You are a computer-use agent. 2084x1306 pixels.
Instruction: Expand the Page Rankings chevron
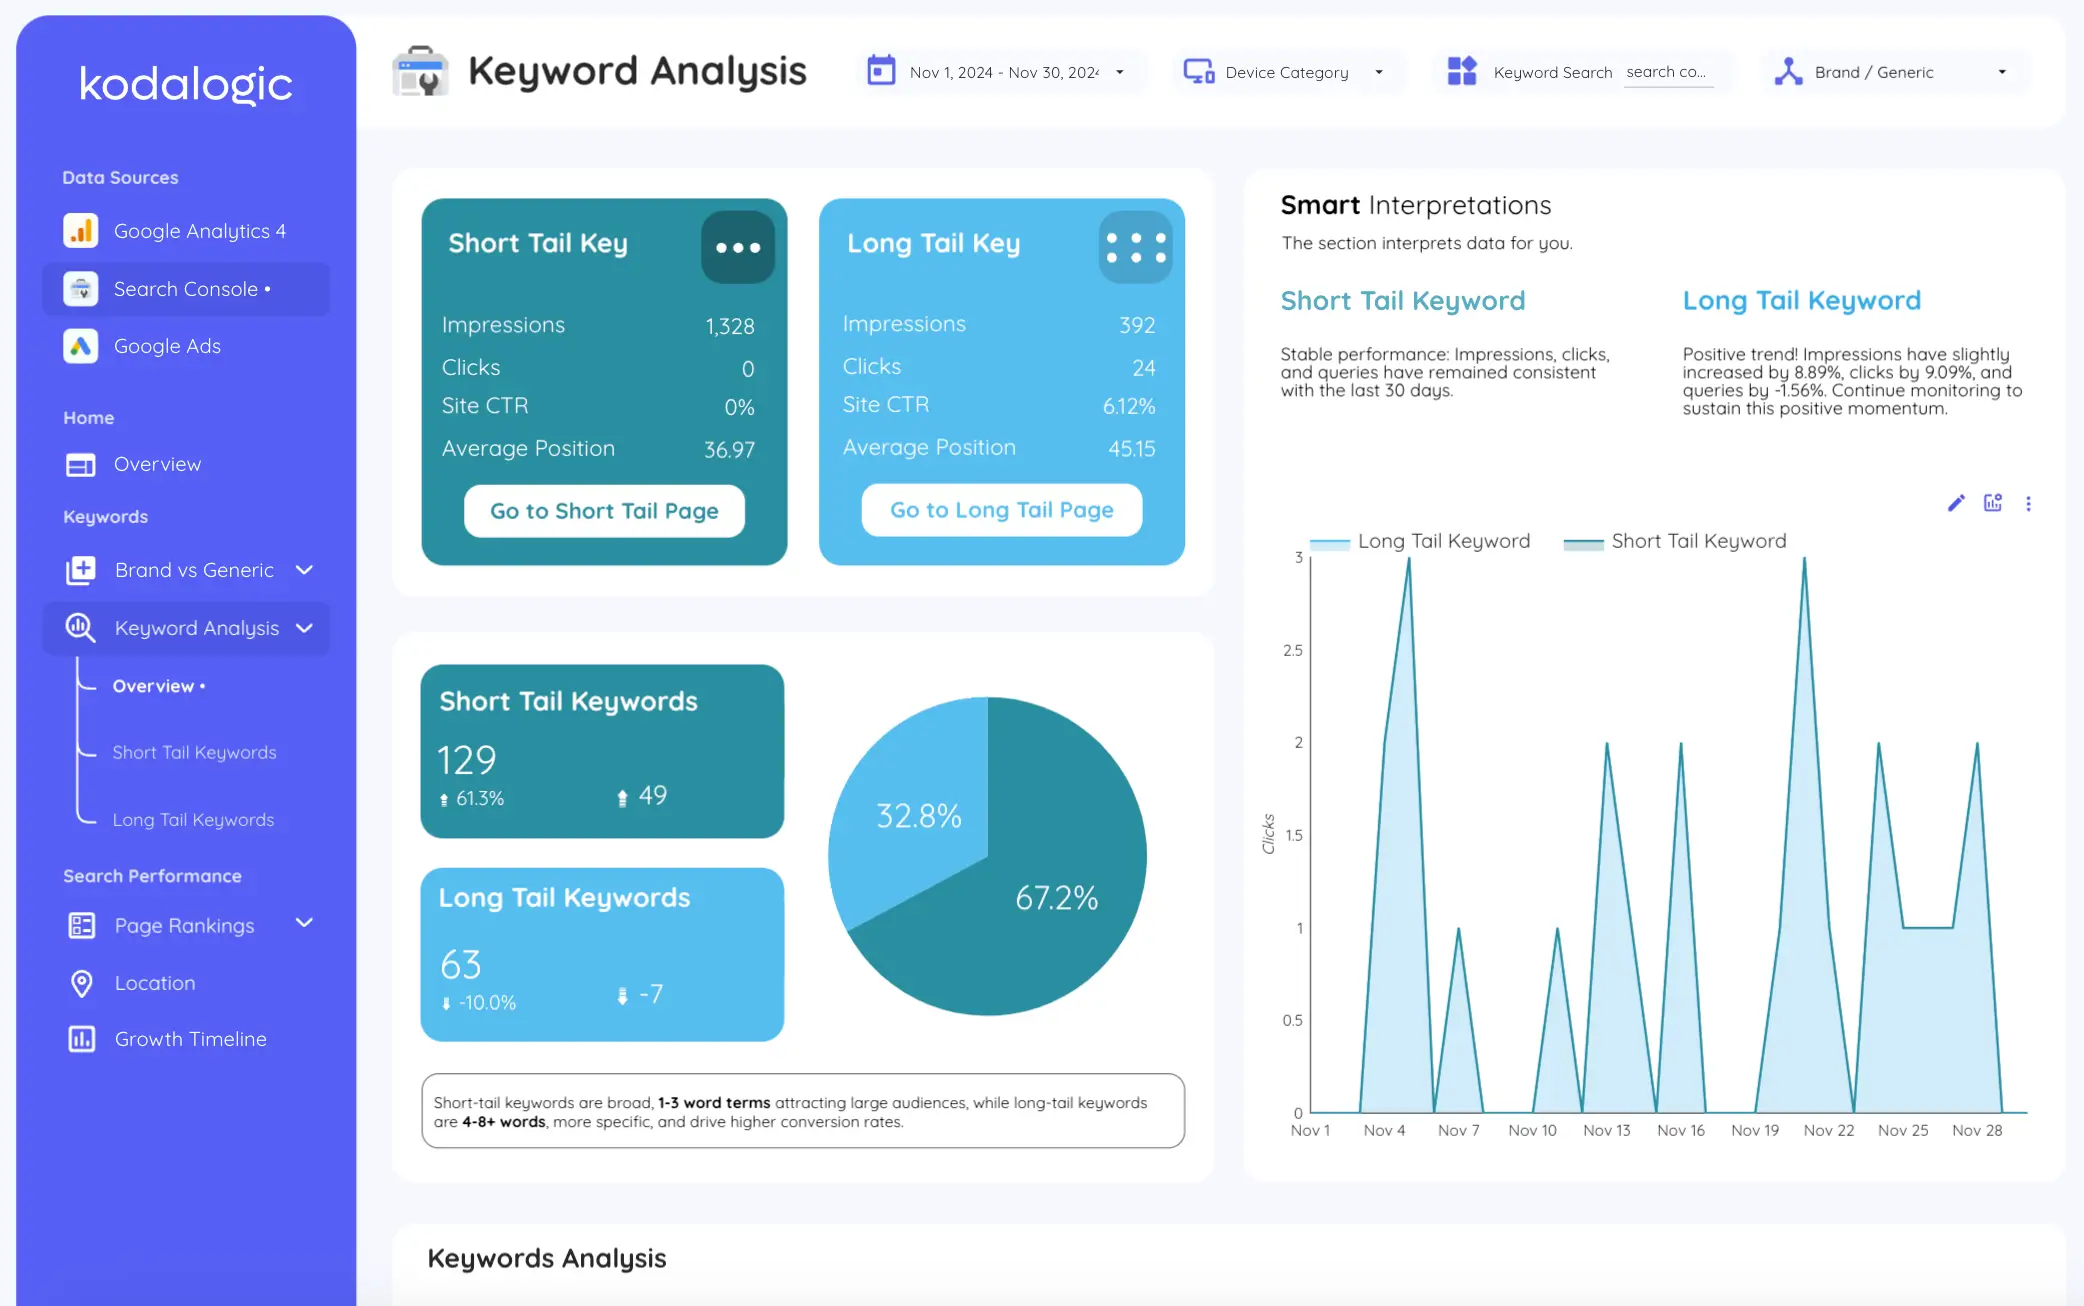305,923
